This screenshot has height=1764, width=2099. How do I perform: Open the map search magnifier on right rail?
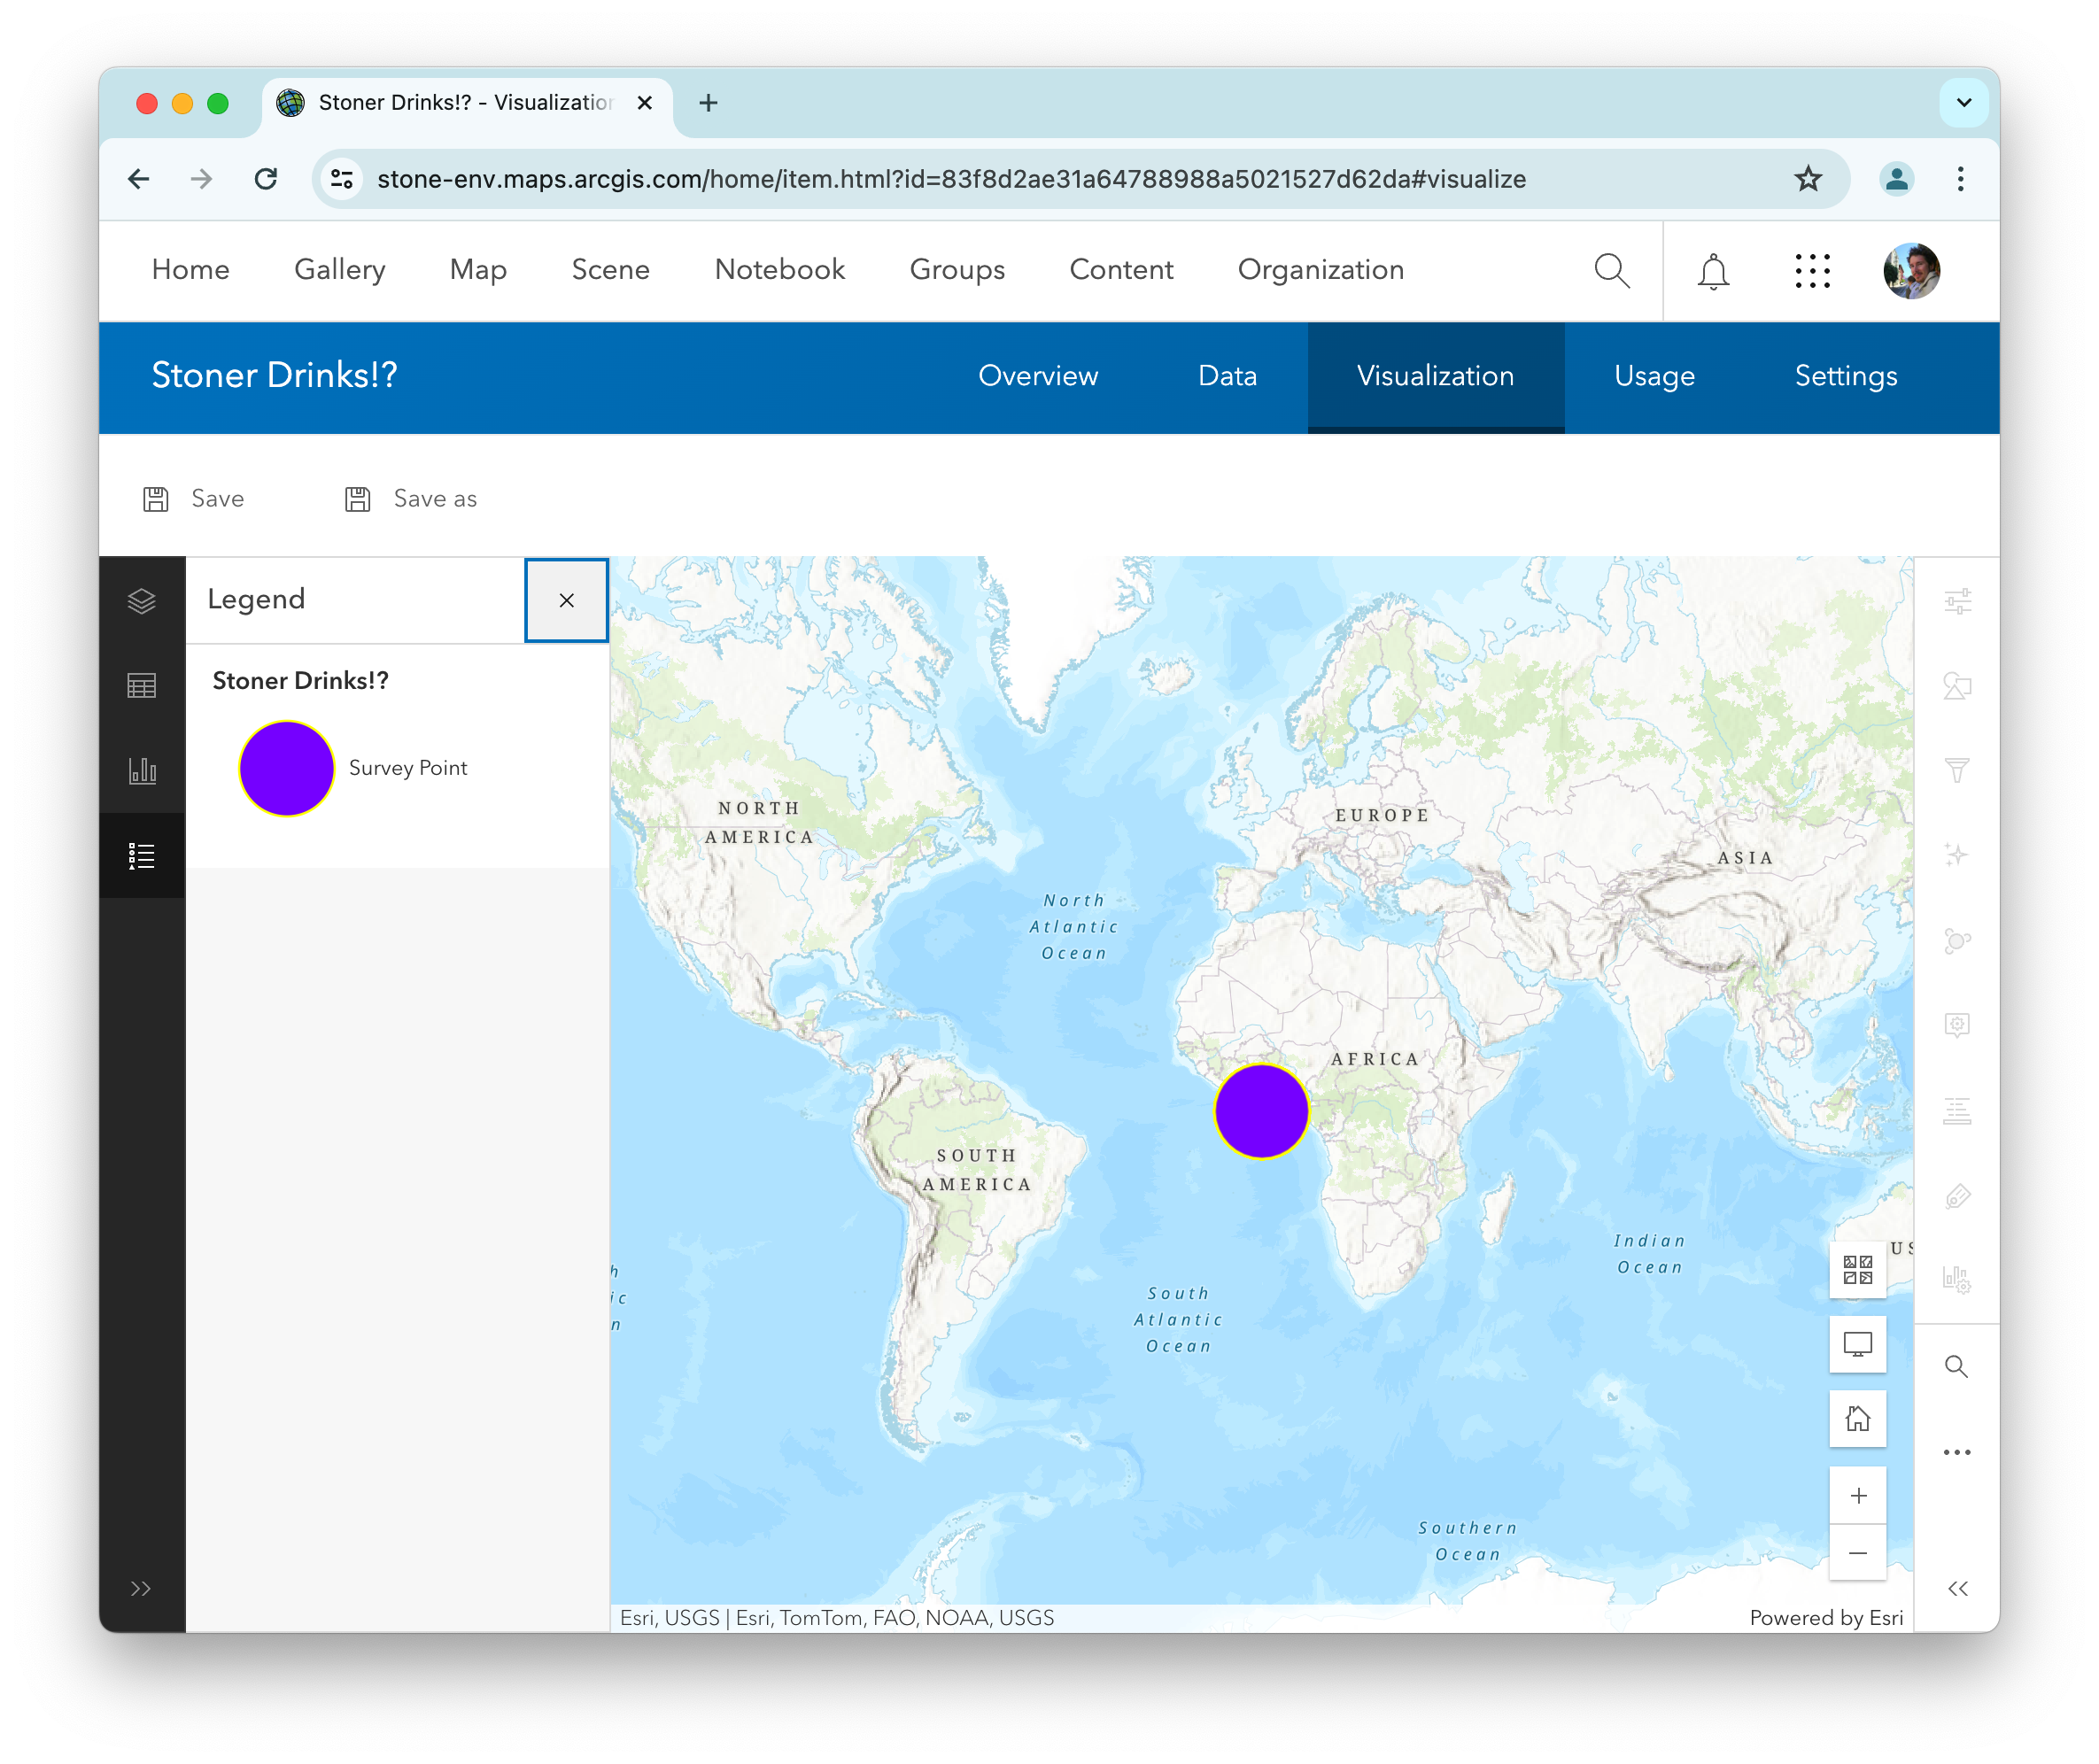pyautogui.click(x=1956, y=1366)
